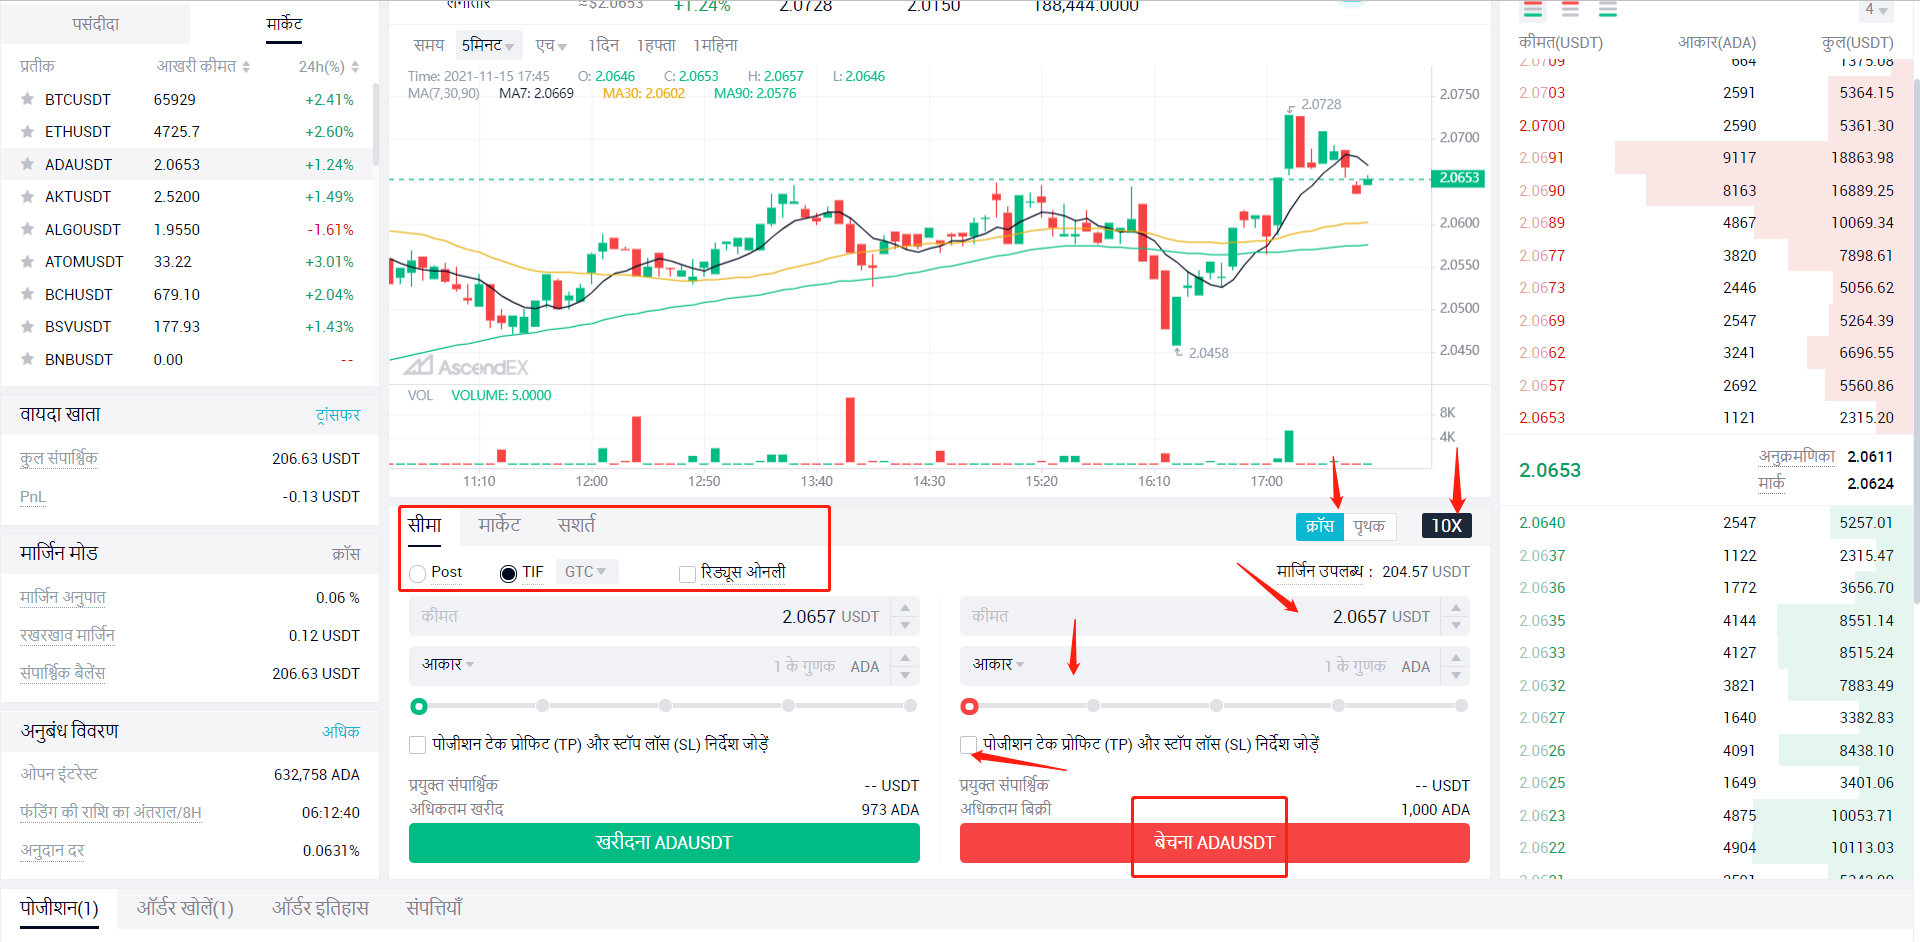
Task: Decrease sell size with down arrow
Action: point(1456,675)
